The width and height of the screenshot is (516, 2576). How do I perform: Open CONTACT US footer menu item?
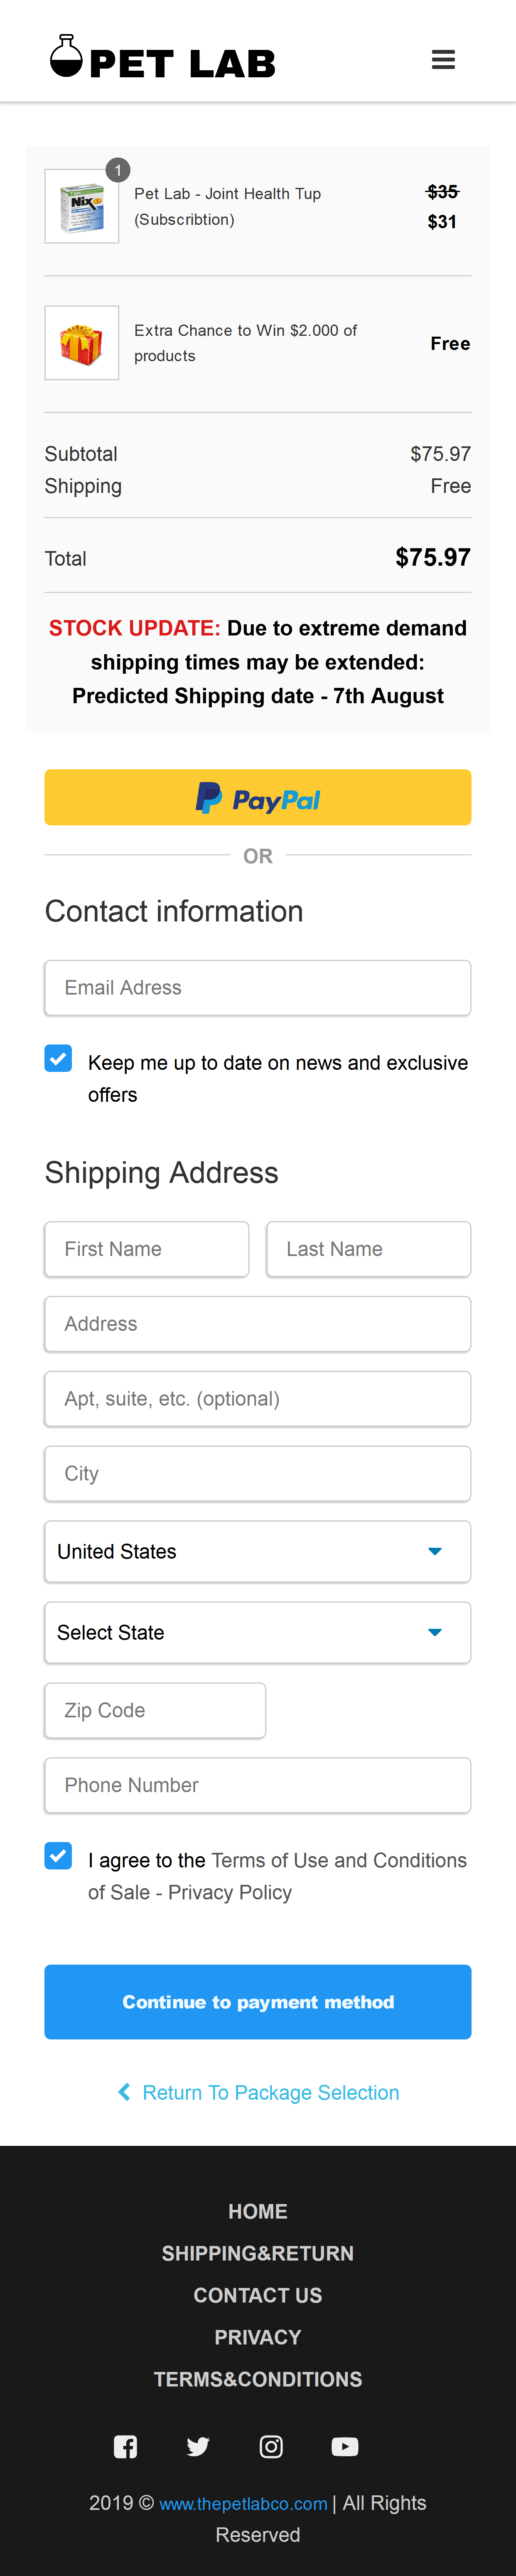click(x=258, y=2295)
